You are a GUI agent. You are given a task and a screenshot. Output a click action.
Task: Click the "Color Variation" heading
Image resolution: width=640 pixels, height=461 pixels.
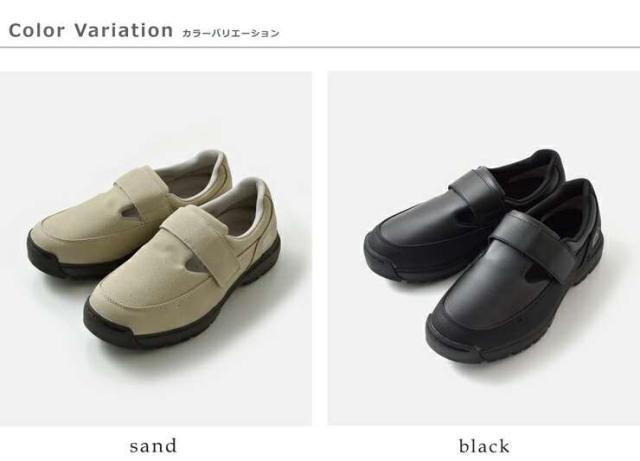click(91, 31)
